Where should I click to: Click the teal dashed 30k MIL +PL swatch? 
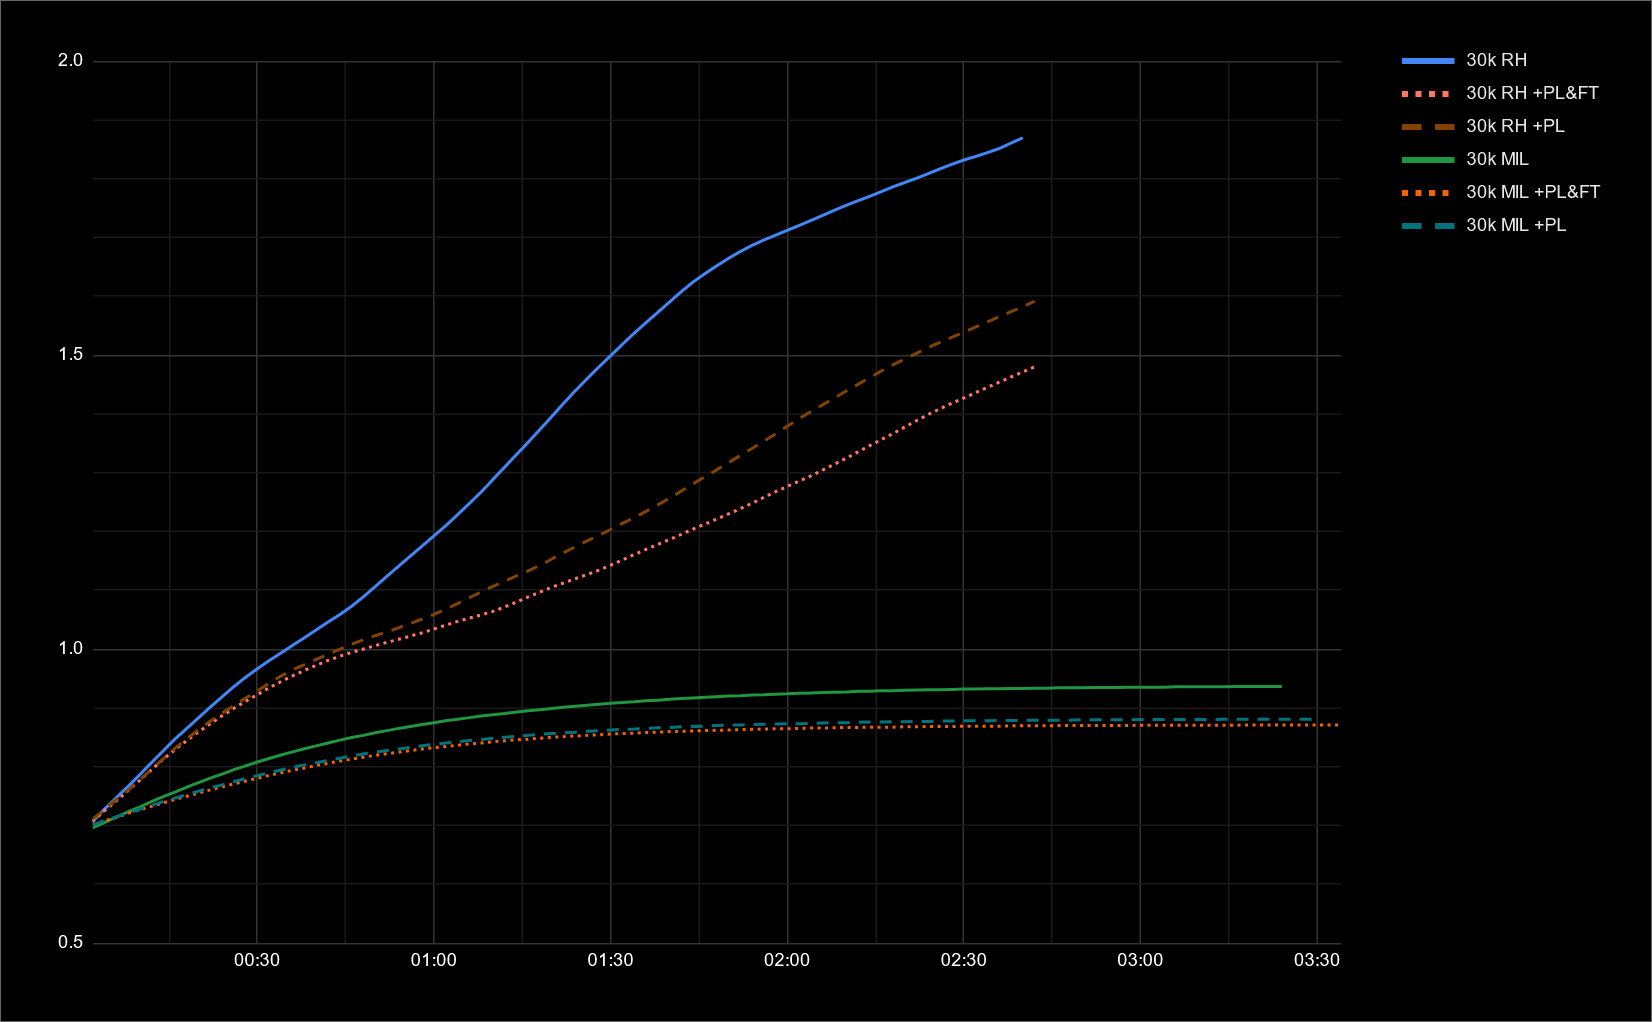(1427, 226)
